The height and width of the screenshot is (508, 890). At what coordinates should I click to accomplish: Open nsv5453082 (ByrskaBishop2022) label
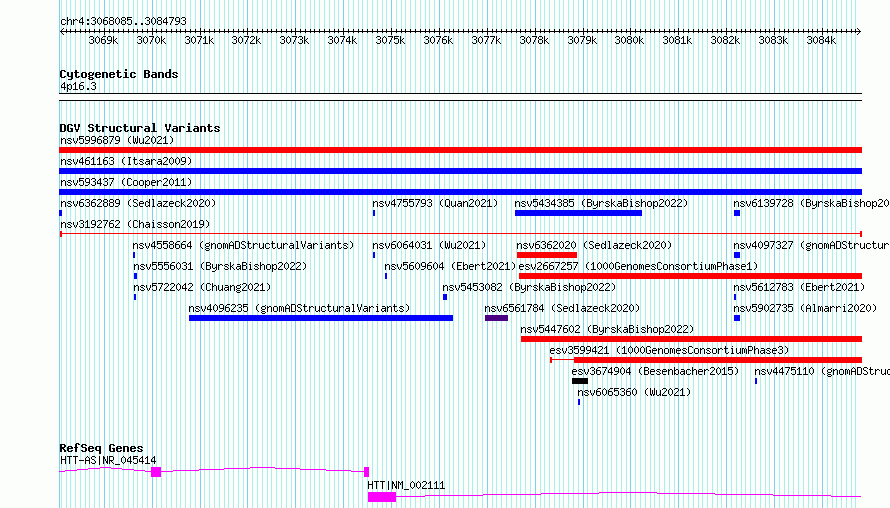[529, 287]
